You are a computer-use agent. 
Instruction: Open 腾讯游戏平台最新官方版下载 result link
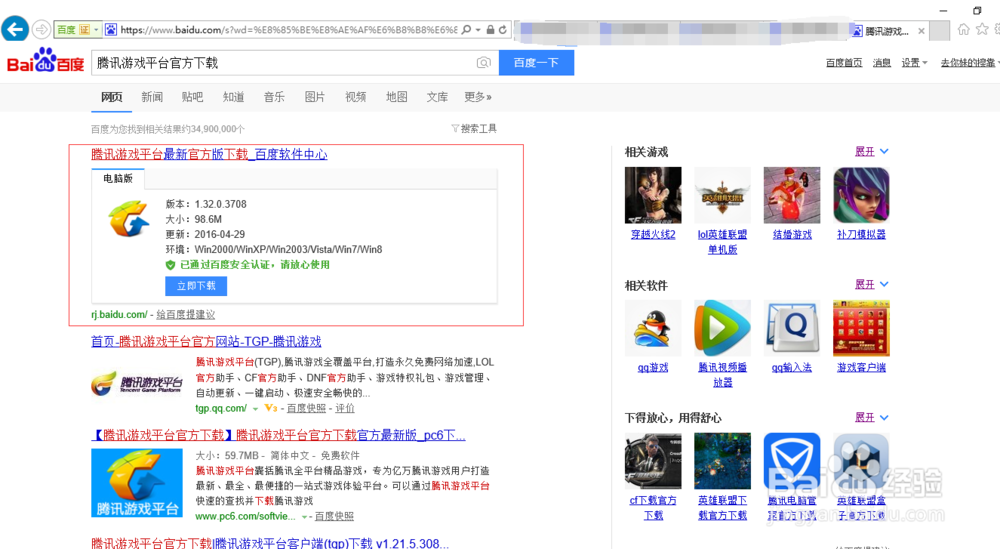(x=209, y=154)
